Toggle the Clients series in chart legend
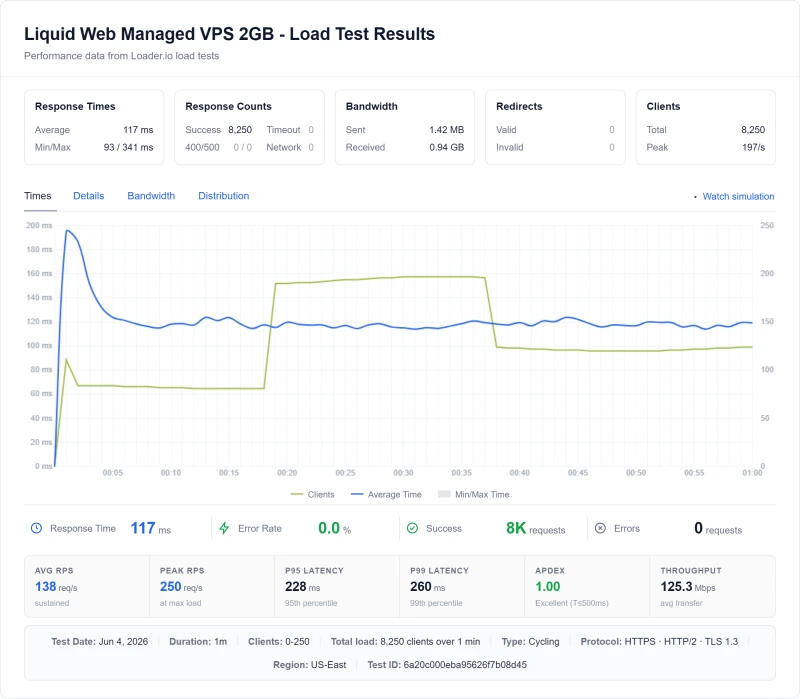Viewport: 800px width, 699px height. point(312,494)
